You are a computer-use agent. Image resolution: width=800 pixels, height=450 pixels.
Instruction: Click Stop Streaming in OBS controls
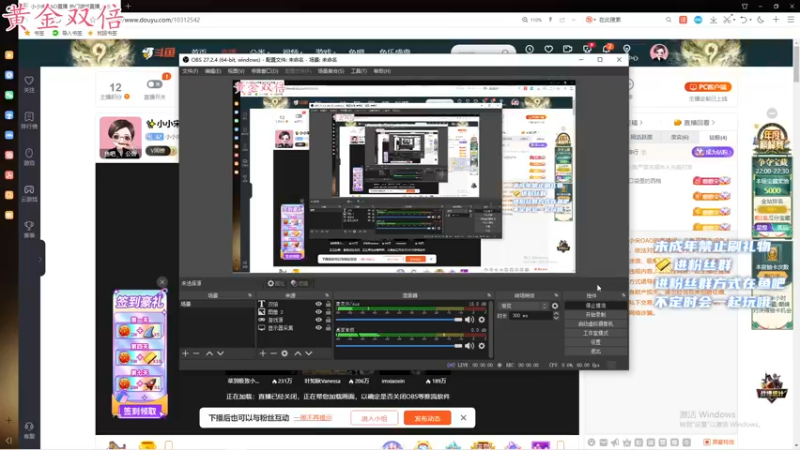point(595,305)
